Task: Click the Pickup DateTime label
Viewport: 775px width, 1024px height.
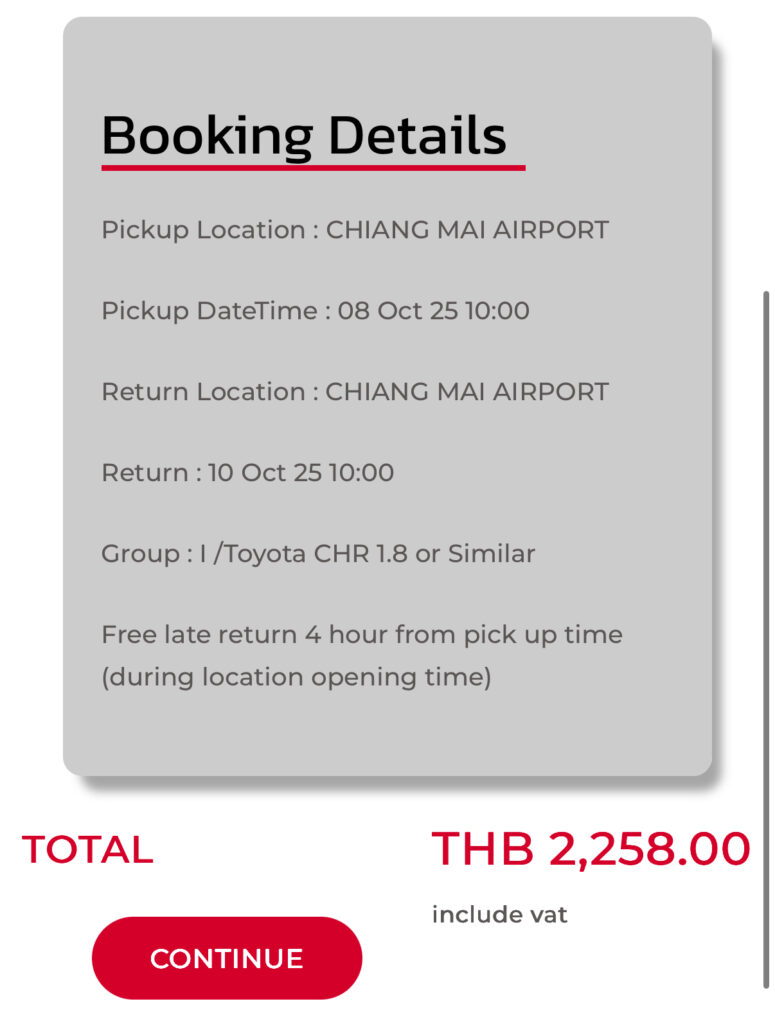Action: [x=210, y=311]
